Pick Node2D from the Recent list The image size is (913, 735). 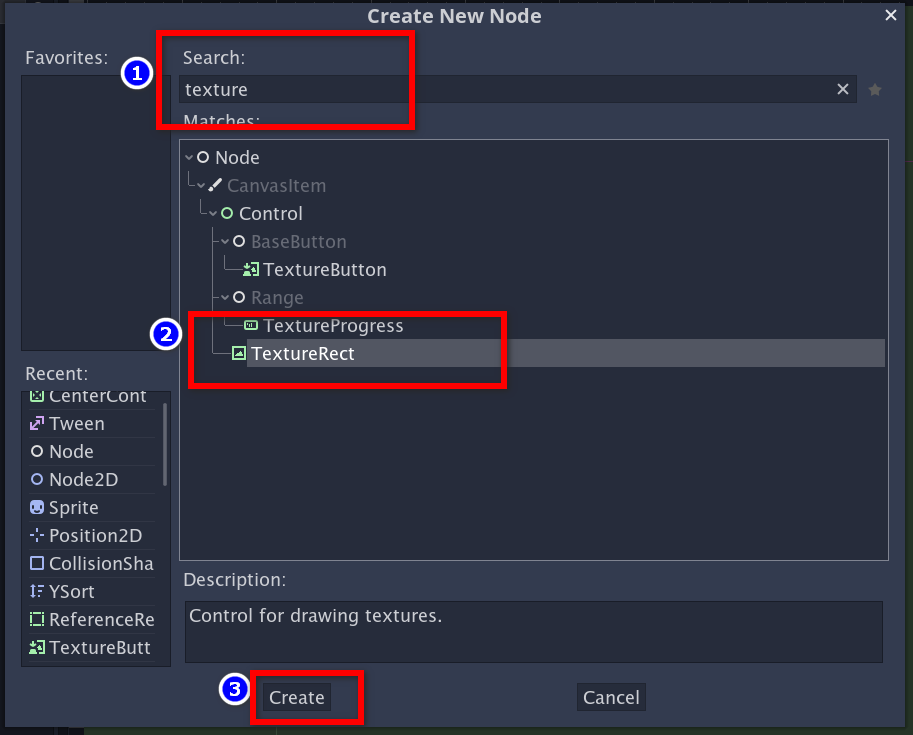pos(92,479)
